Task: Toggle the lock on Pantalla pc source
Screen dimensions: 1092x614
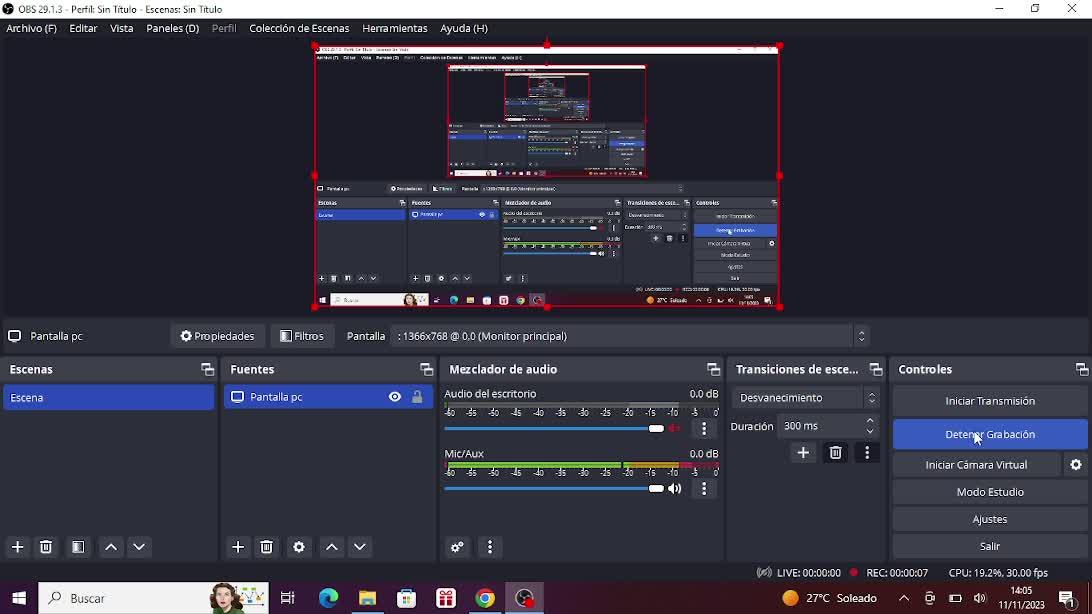Action: tap(418, 398)
